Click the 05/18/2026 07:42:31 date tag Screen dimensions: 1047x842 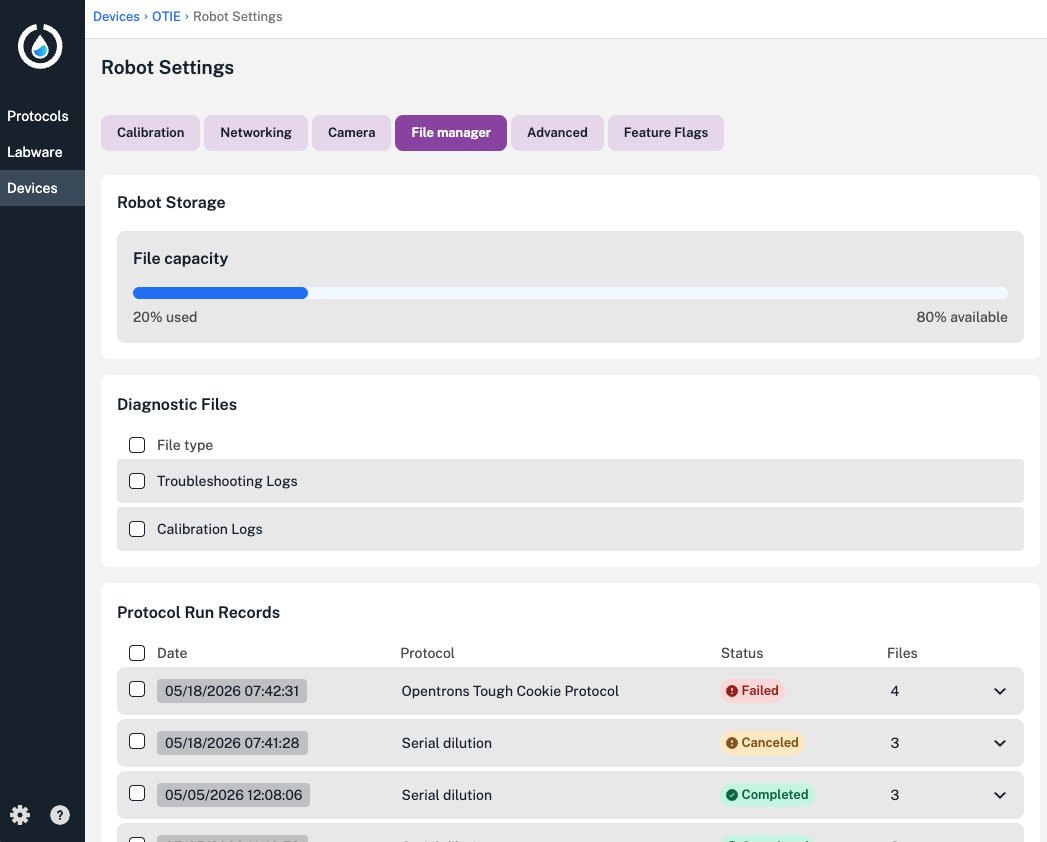[232, 691]
